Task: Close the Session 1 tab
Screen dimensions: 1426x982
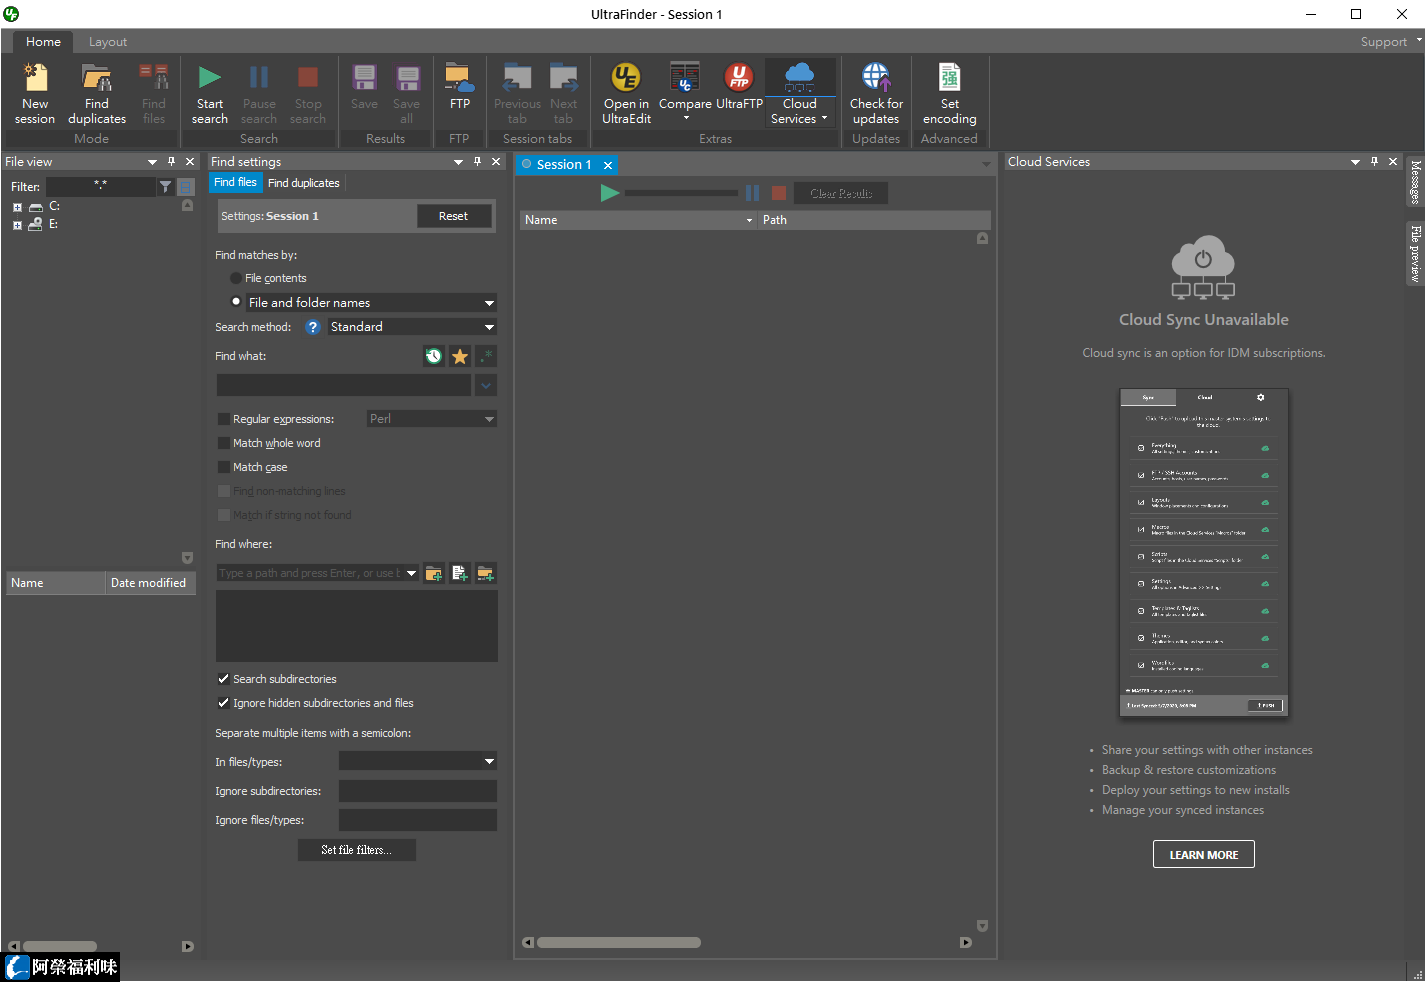Action: pyautogui.click(x=608, y=165)
